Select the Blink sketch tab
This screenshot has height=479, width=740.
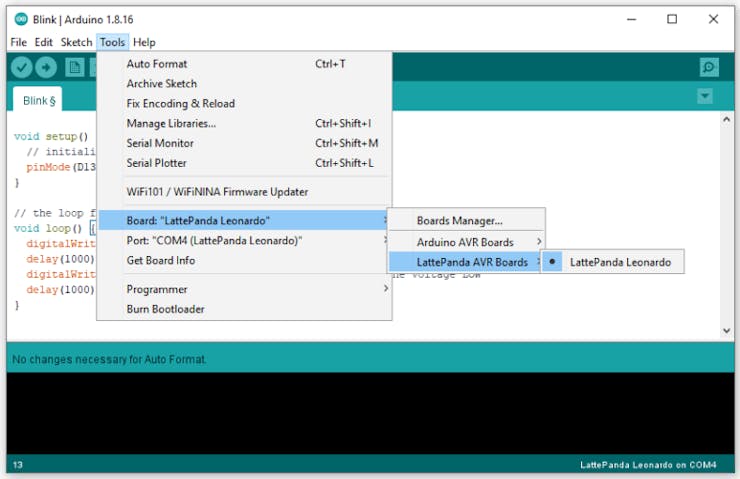38,101
